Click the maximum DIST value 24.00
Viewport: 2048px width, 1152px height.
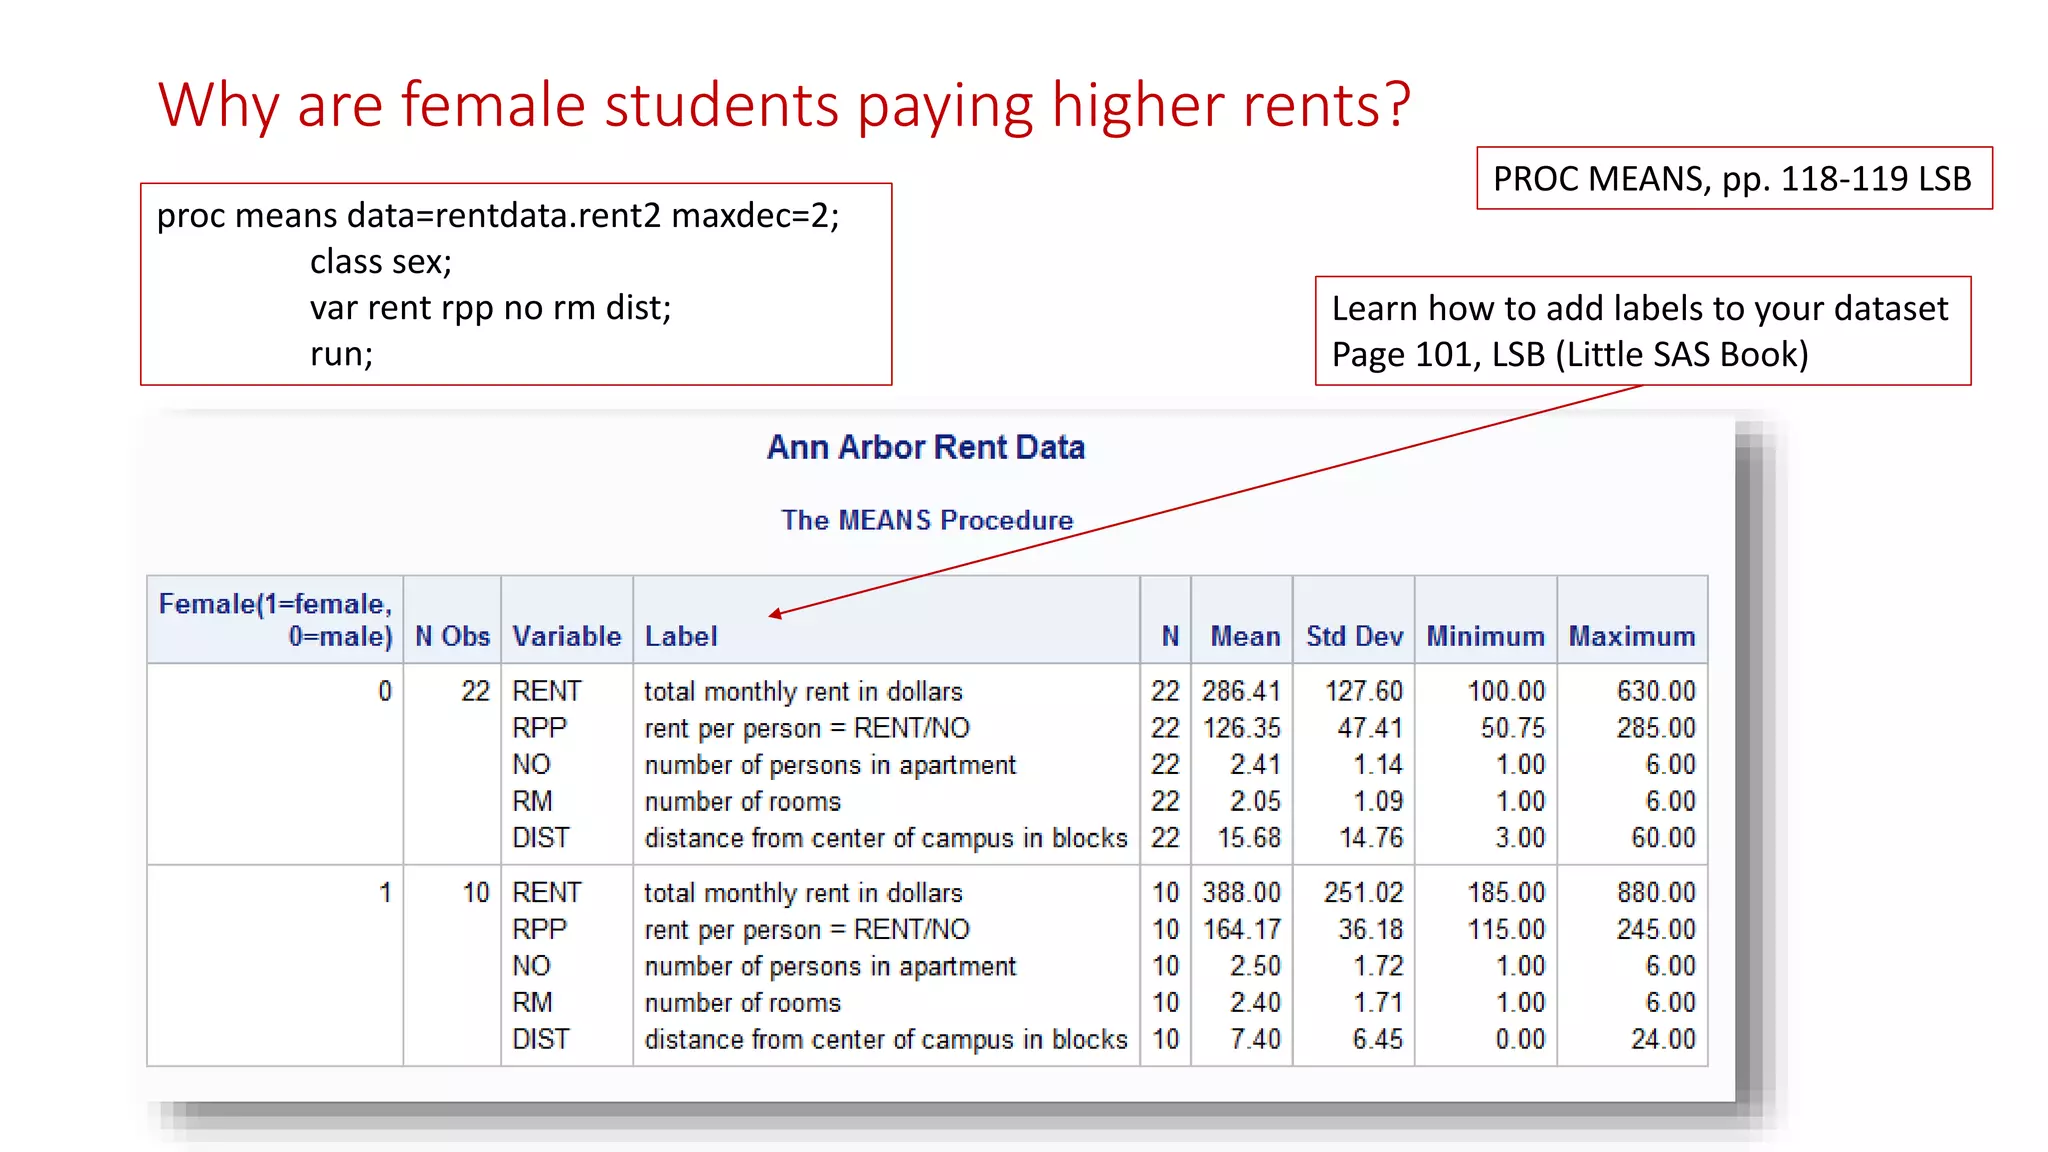point(1663,1039)
